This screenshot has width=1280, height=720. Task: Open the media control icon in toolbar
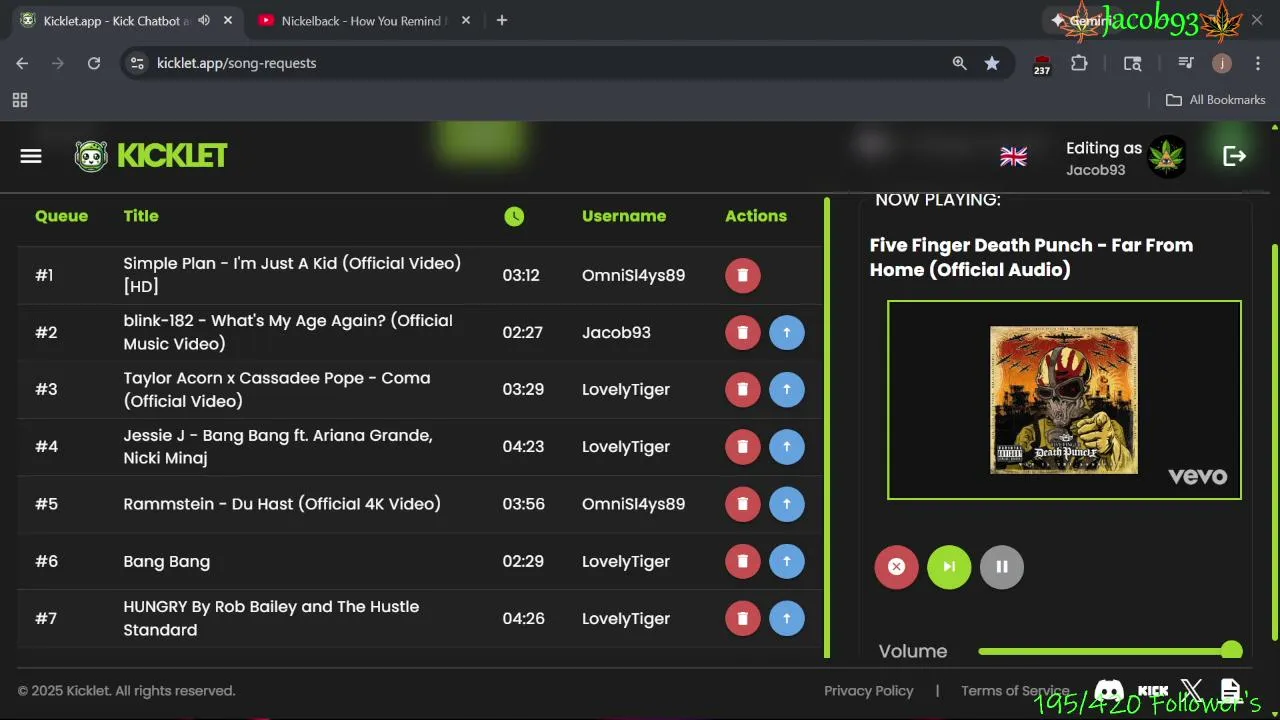1186,63
